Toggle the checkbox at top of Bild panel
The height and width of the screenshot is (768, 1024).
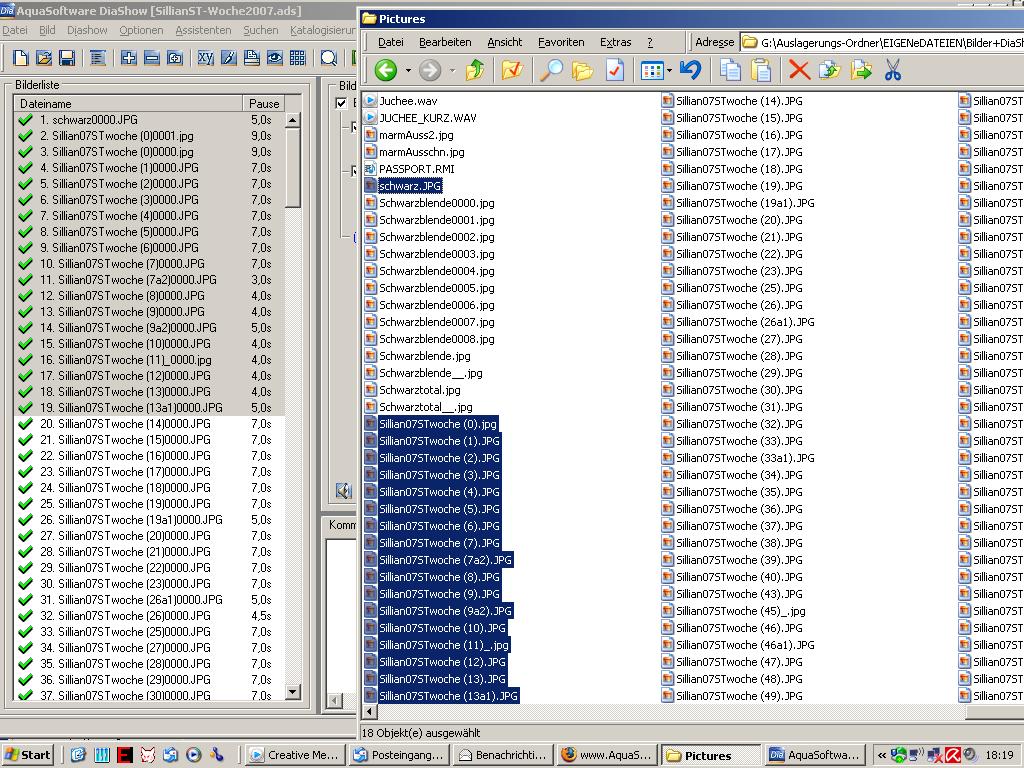tap(342, 103)
